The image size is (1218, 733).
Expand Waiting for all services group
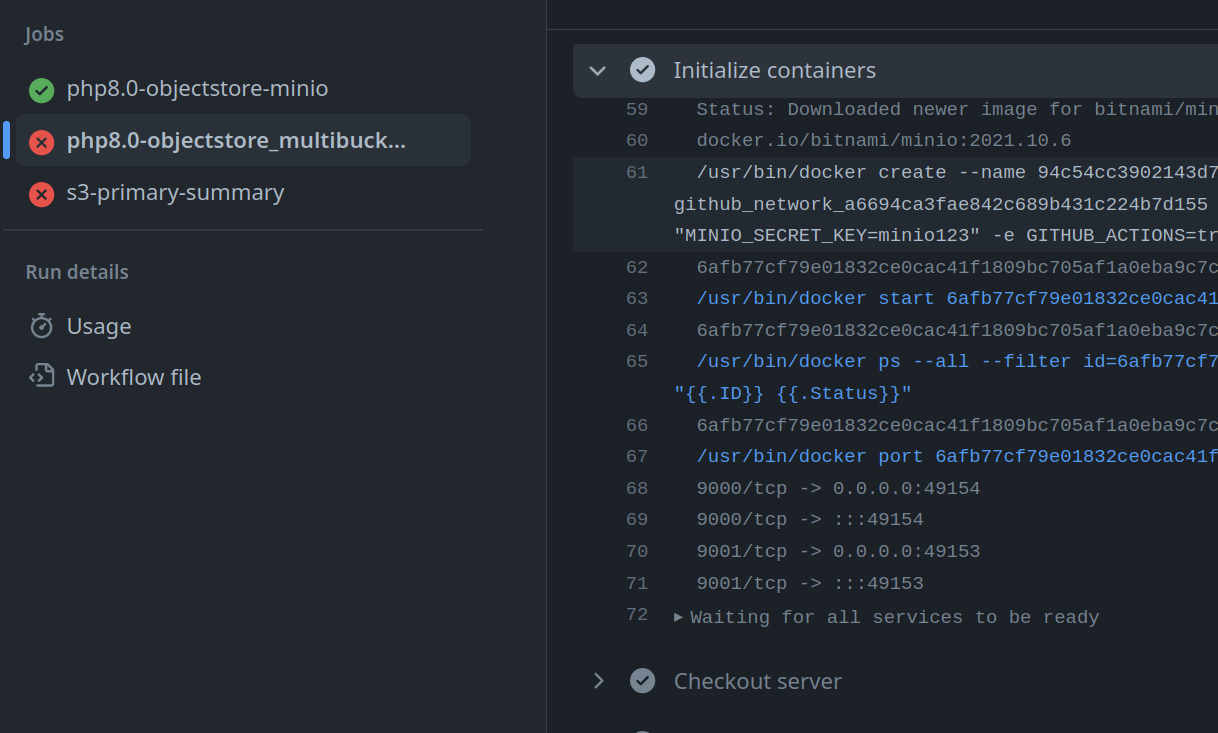(679, 617)
